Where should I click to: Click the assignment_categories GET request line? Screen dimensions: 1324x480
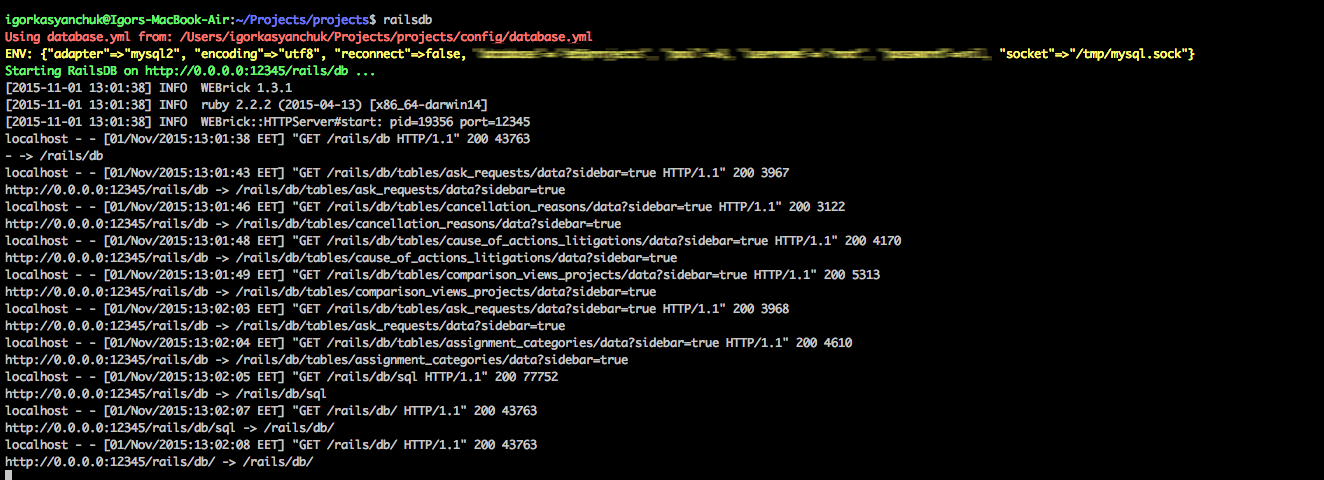[x=428, y=342]
